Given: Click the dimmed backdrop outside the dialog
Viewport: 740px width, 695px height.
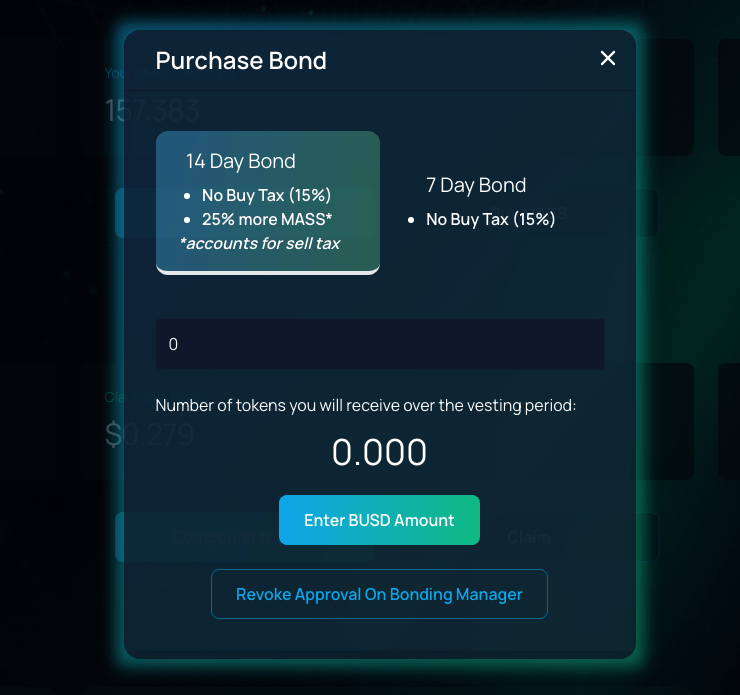Looking at the screenshot, I should click(x=60, y=300).
